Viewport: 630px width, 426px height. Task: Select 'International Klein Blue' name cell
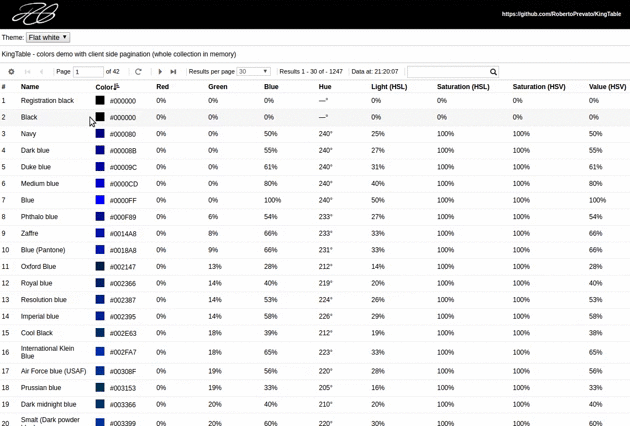(x=47, y=352)
